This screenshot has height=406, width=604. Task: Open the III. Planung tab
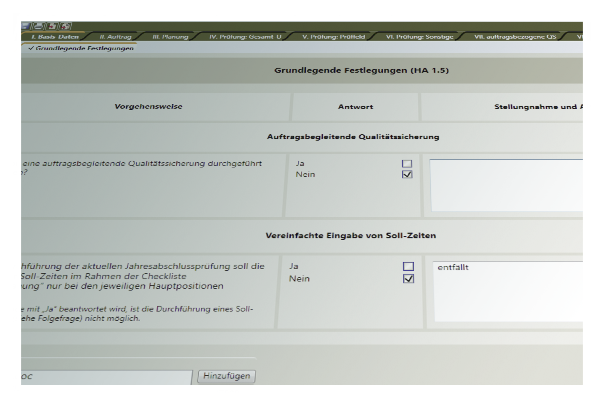coord(170,37)
